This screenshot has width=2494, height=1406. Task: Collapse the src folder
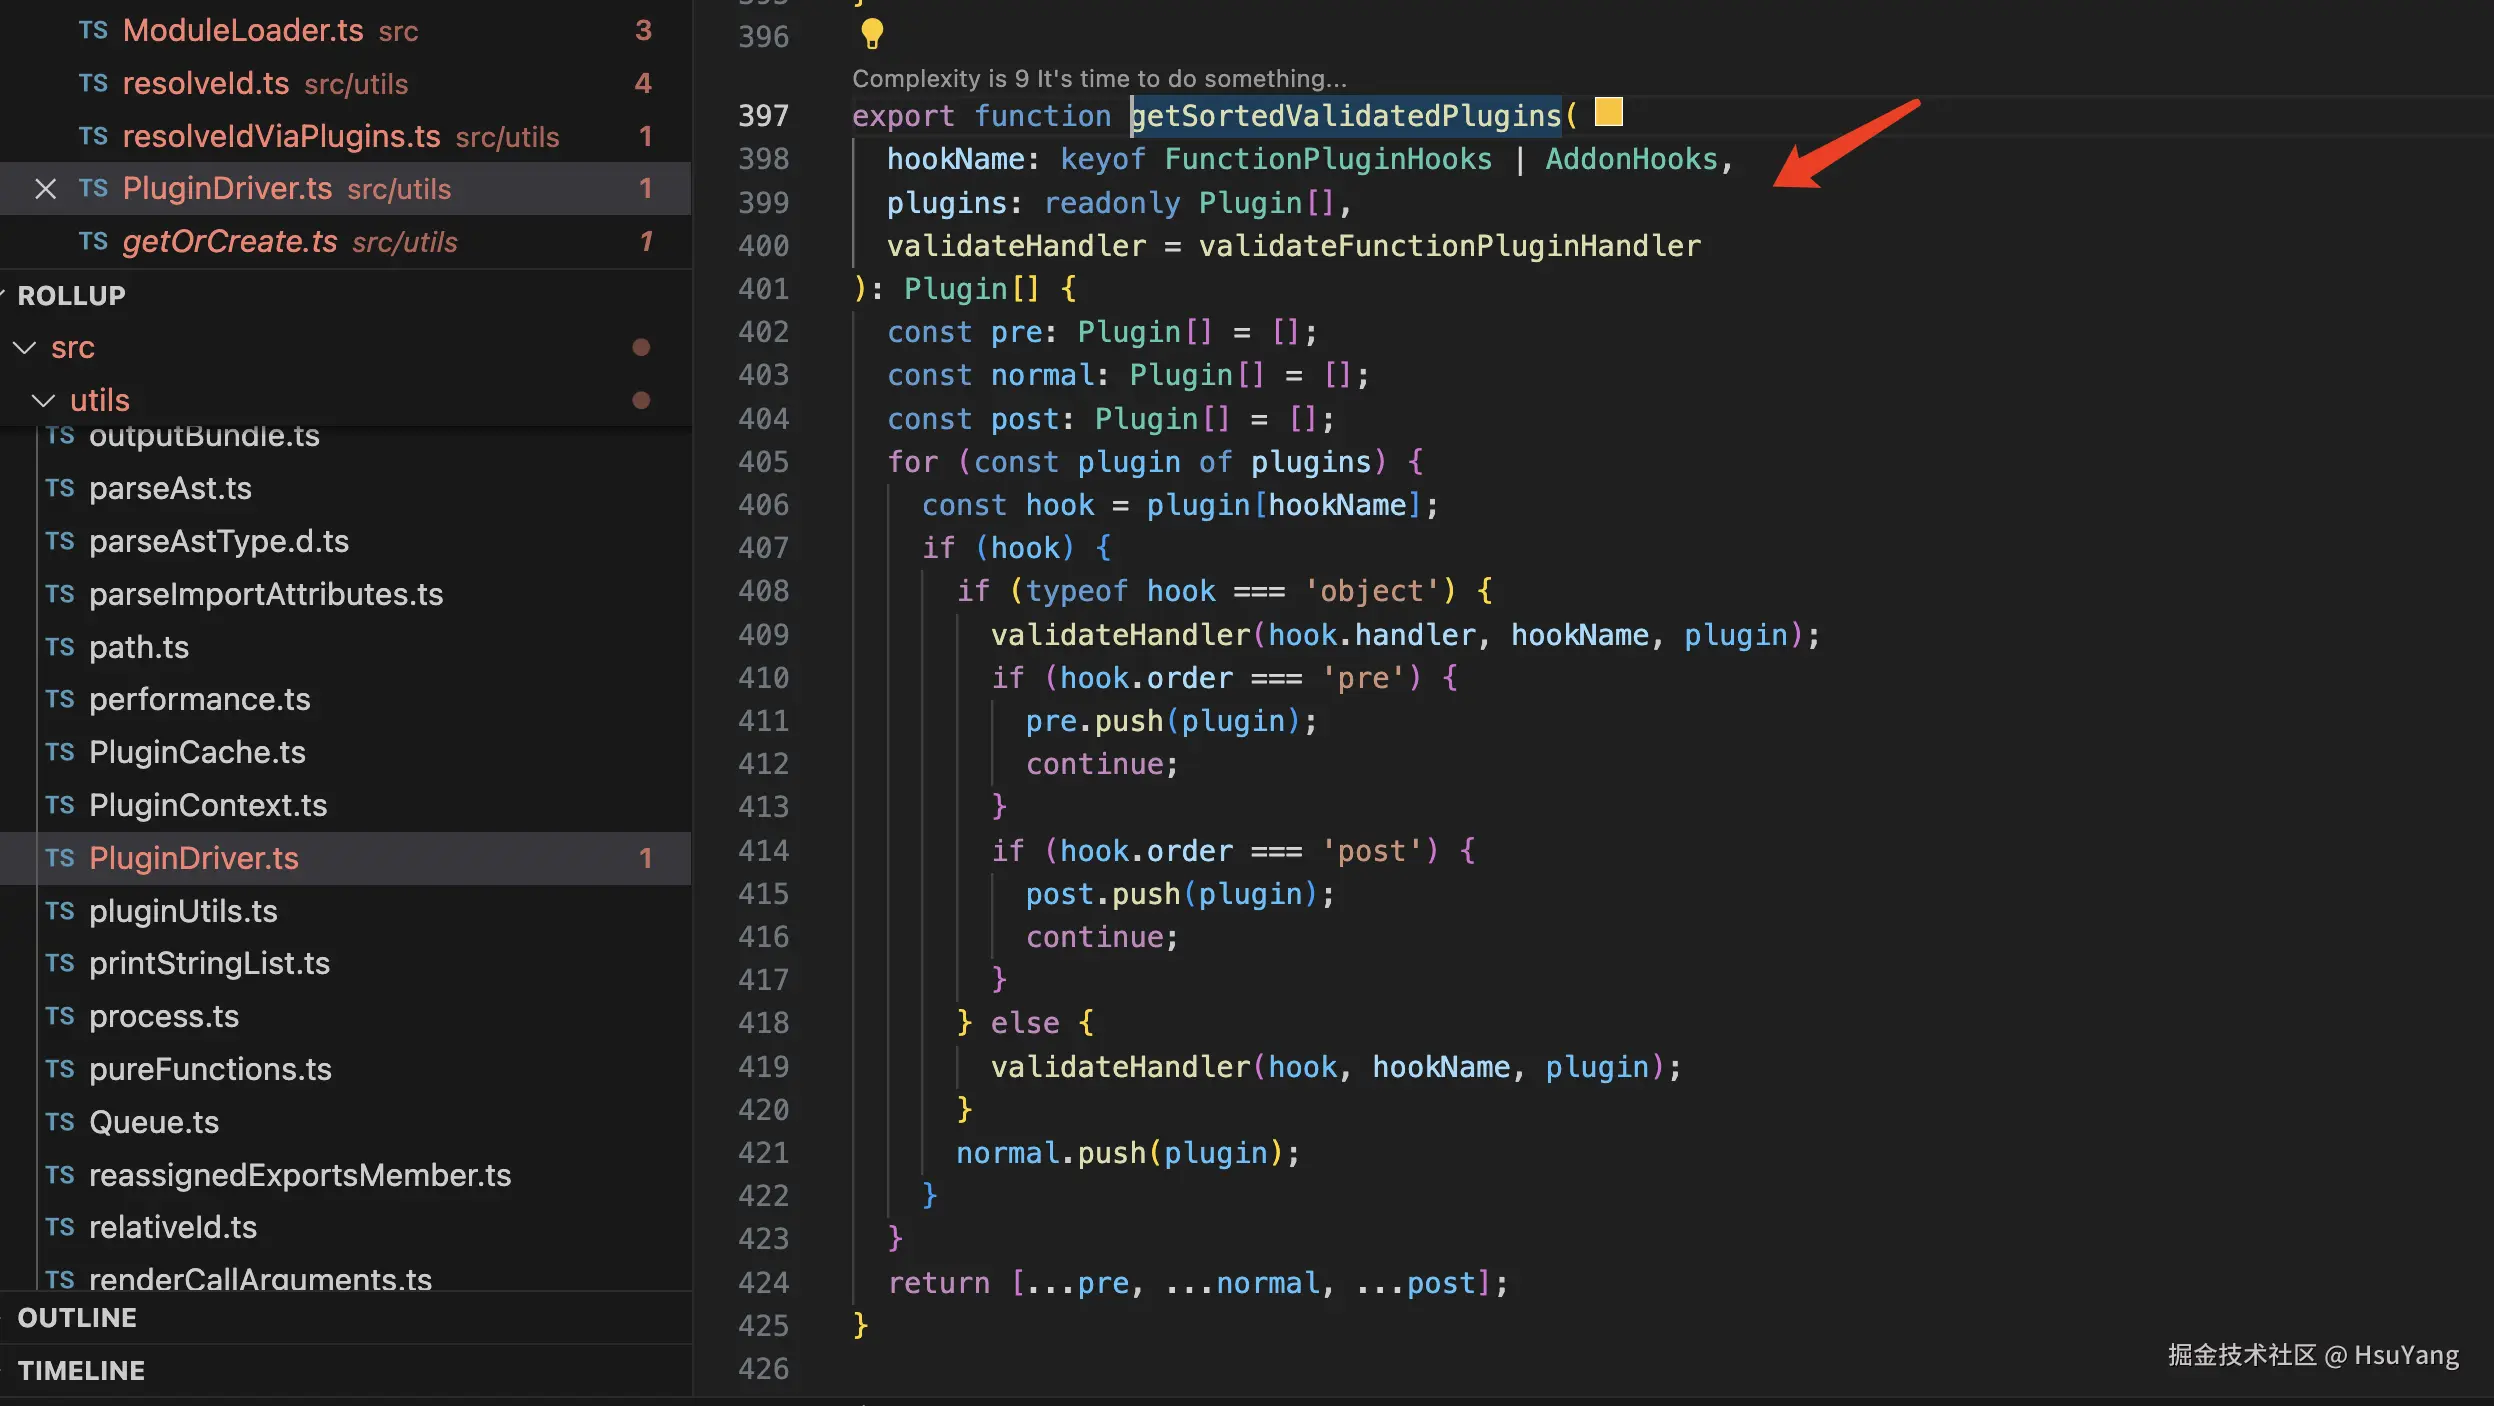coord(25,348)
